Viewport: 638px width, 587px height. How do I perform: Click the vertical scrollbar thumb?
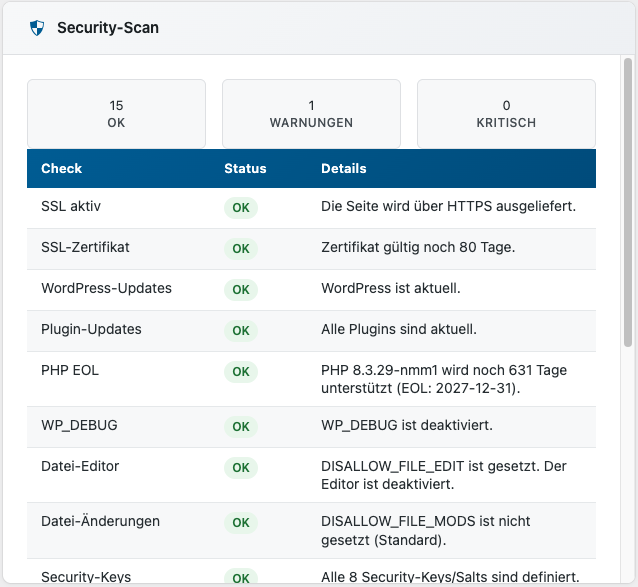pyautogui.click(x=628, y=200)
